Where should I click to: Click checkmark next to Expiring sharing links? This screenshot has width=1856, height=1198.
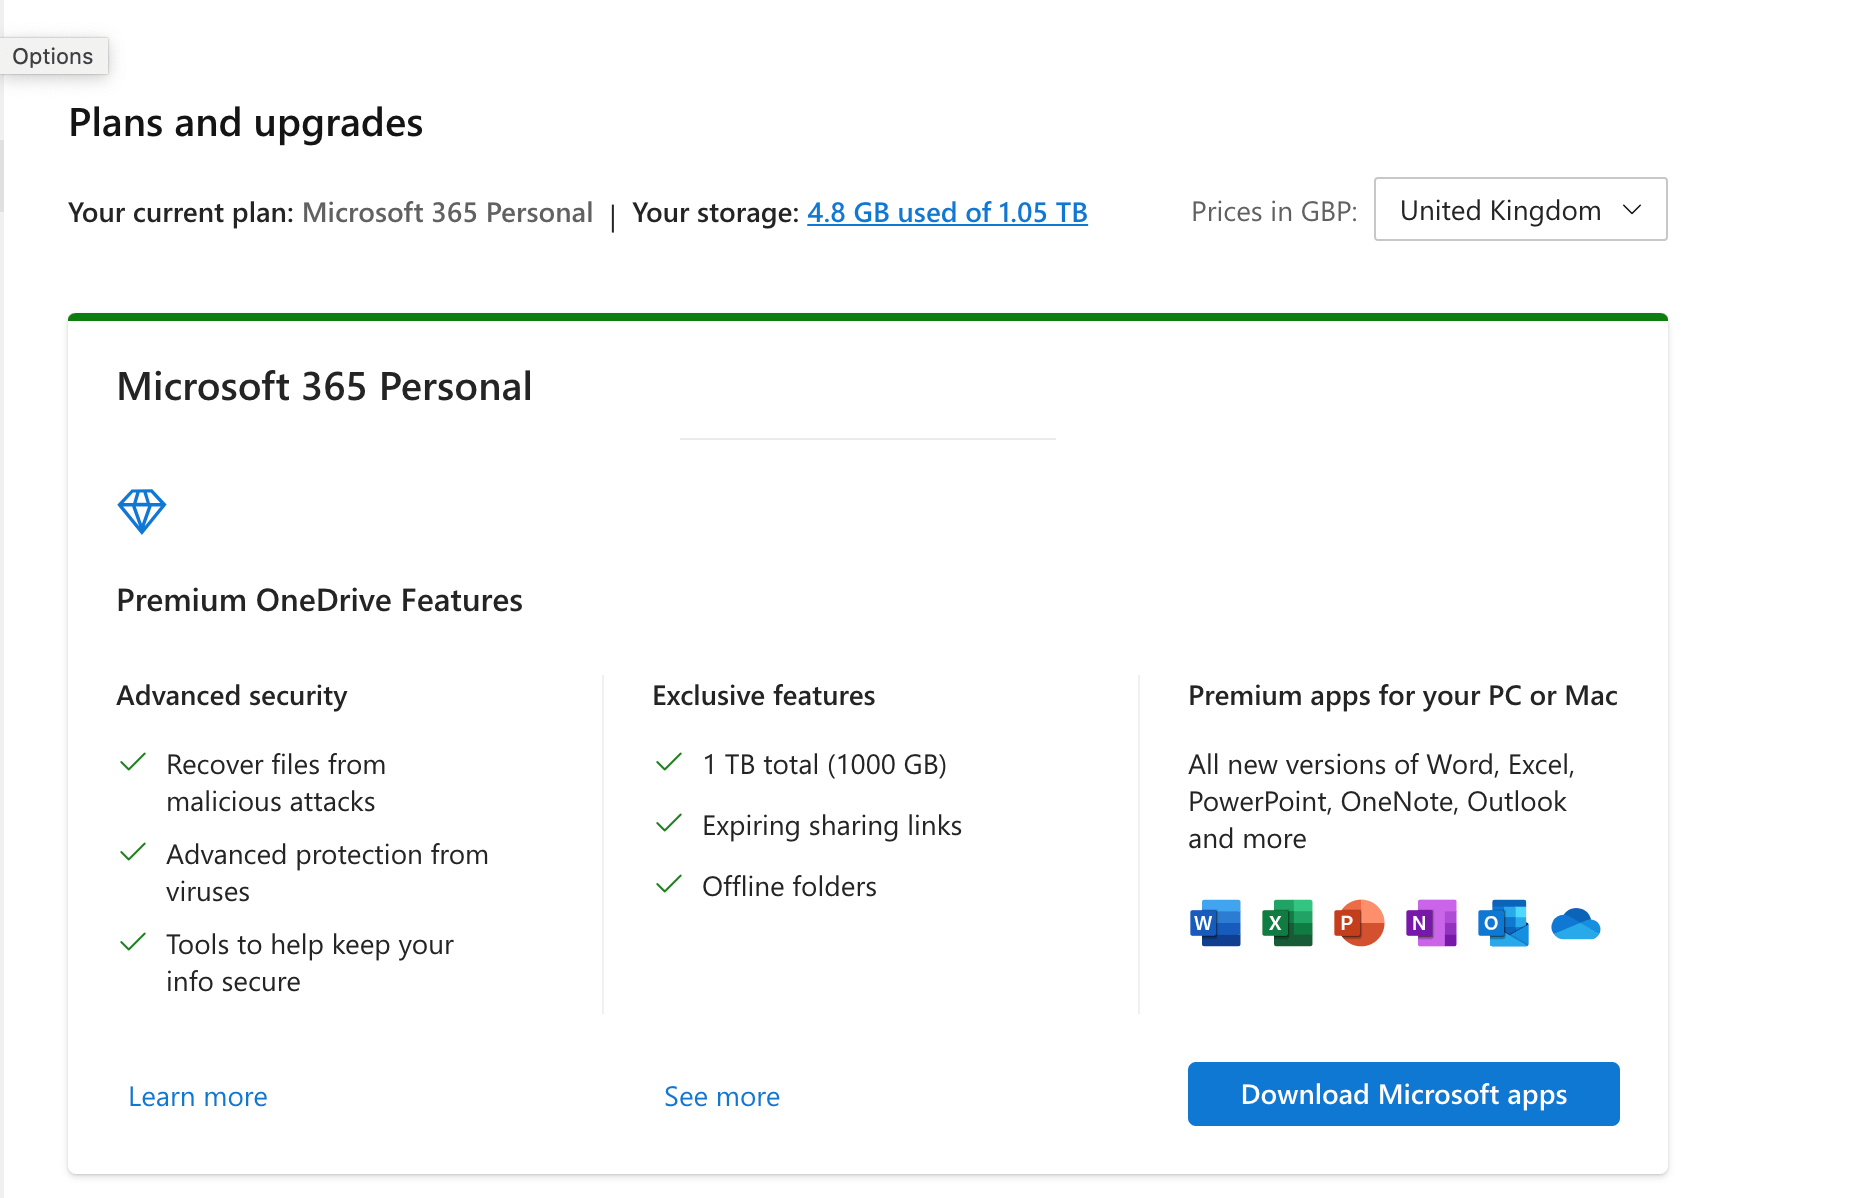click(669, 824)
